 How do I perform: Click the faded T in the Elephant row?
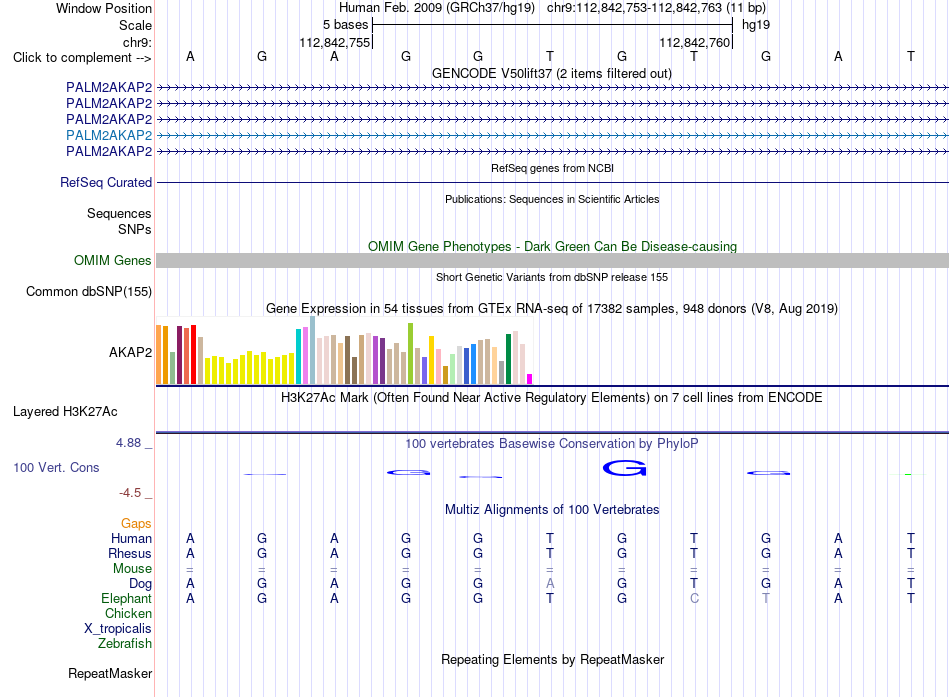(766, 598)
